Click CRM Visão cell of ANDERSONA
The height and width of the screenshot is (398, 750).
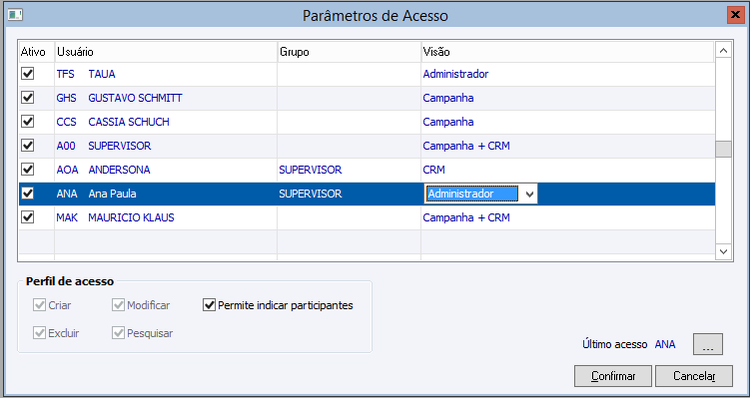[567, 170]
